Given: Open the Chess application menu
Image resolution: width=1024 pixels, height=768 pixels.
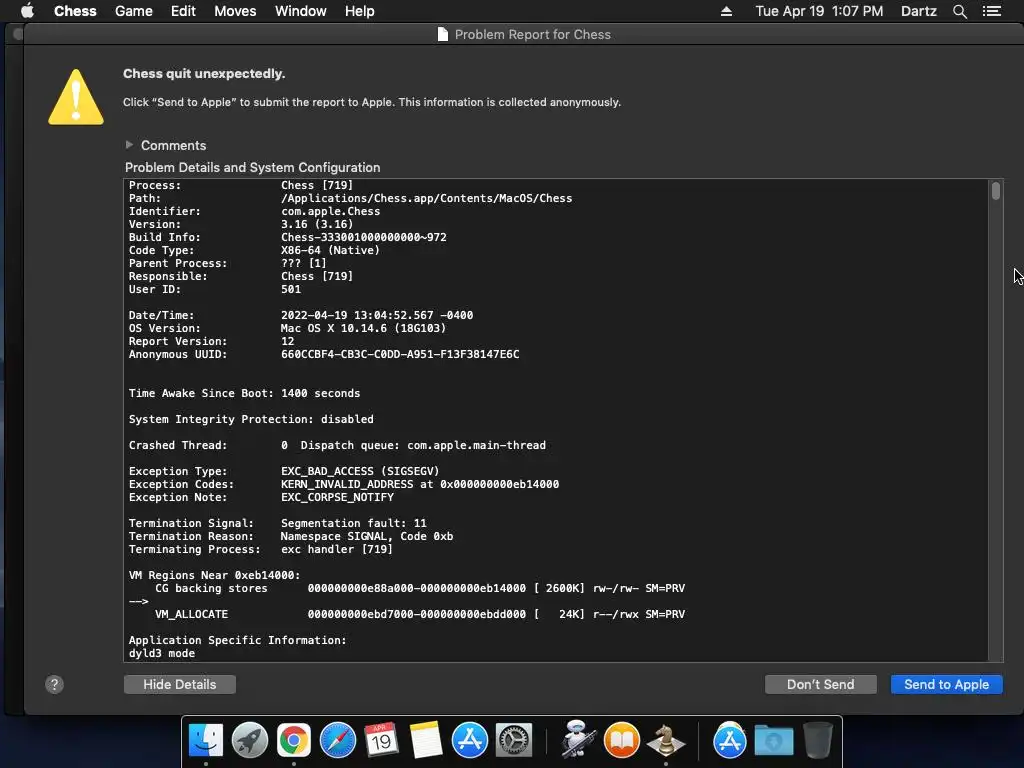Looking at the screenshot, I should (75, 11).
